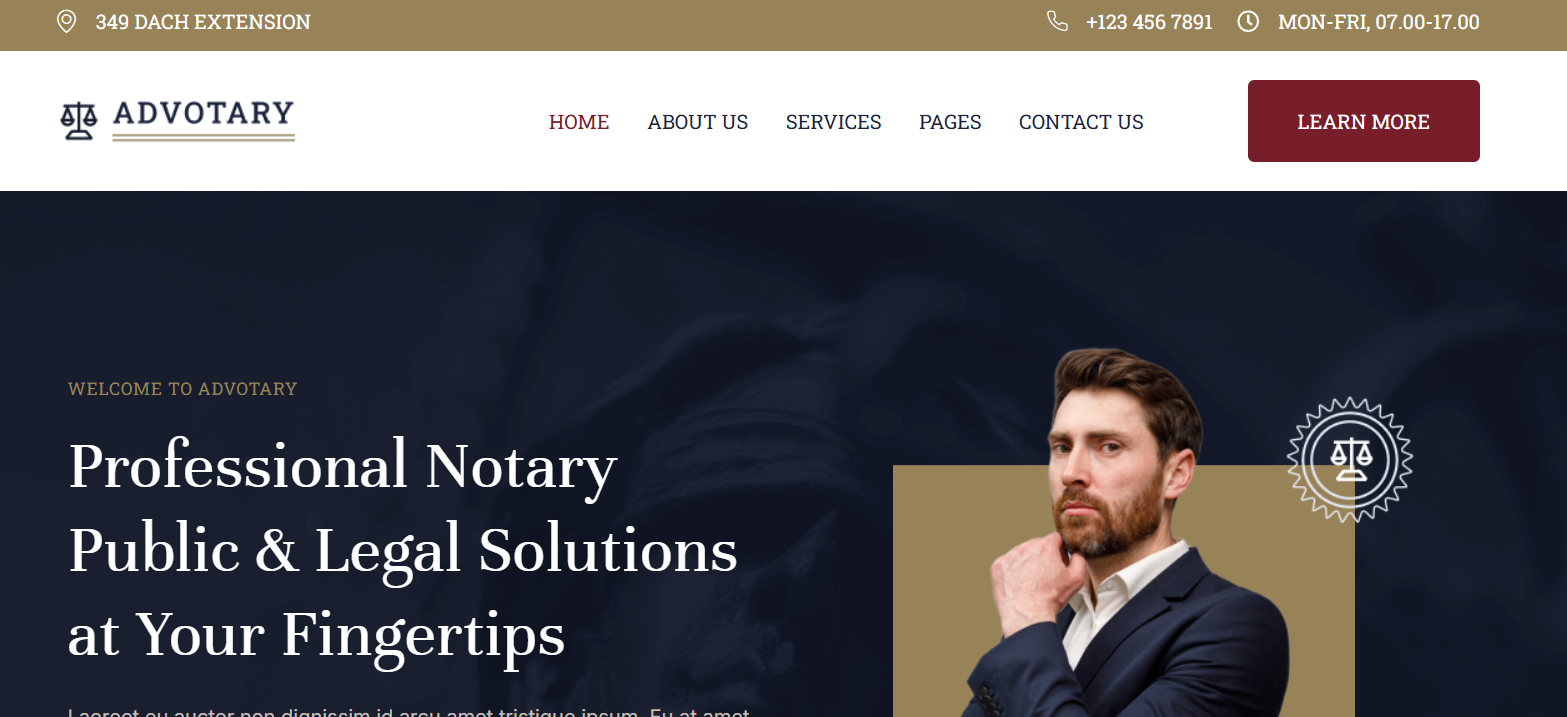1567x717 pixels.
Task: Go to the Home menu item
Action: click(x=579, y=122)
